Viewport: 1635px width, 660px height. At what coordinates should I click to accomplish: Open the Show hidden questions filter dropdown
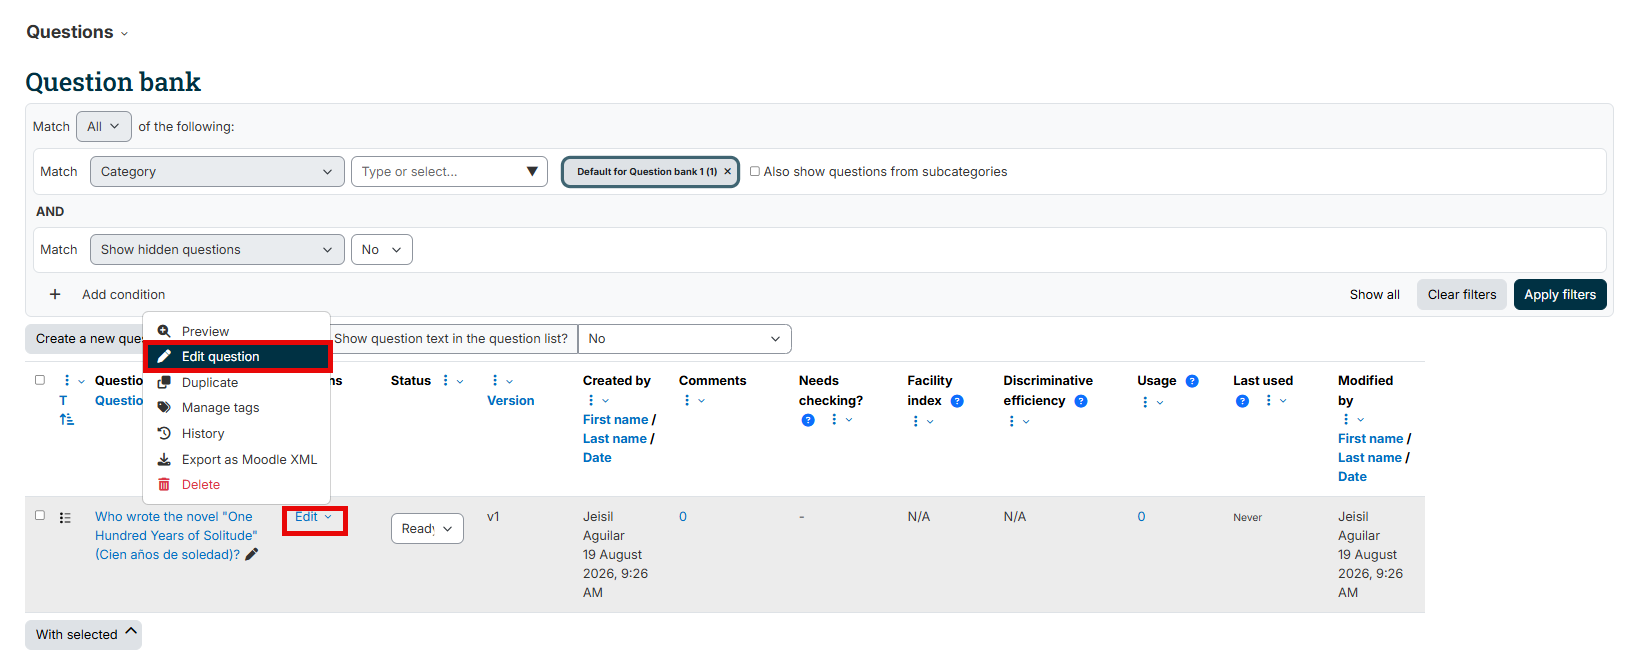pos(217,250)
